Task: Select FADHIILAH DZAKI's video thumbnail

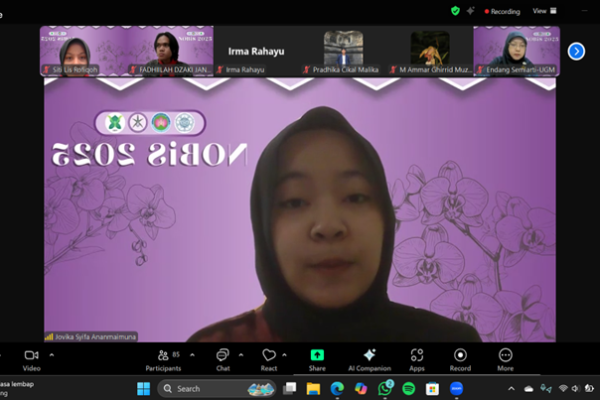Action: (x=170, y=51)
